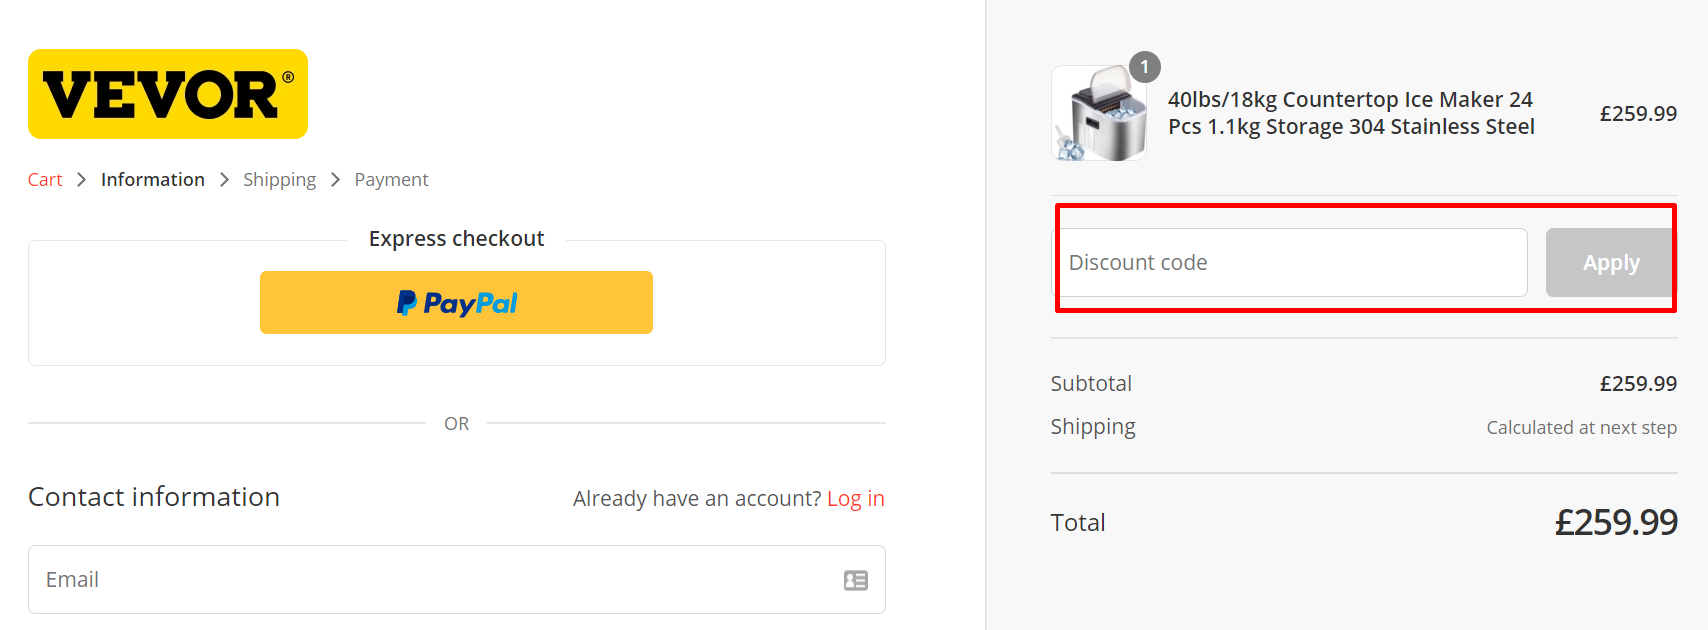Screen dimensions: 1708x630
Task: Click the ice maker product thumbnail
Action: click(x=1099, y=112)
